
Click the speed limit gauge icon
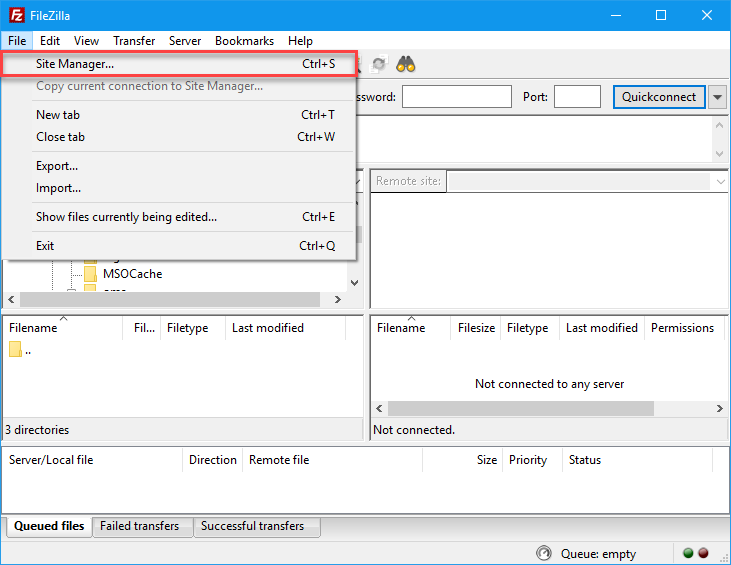coord(543,553)
